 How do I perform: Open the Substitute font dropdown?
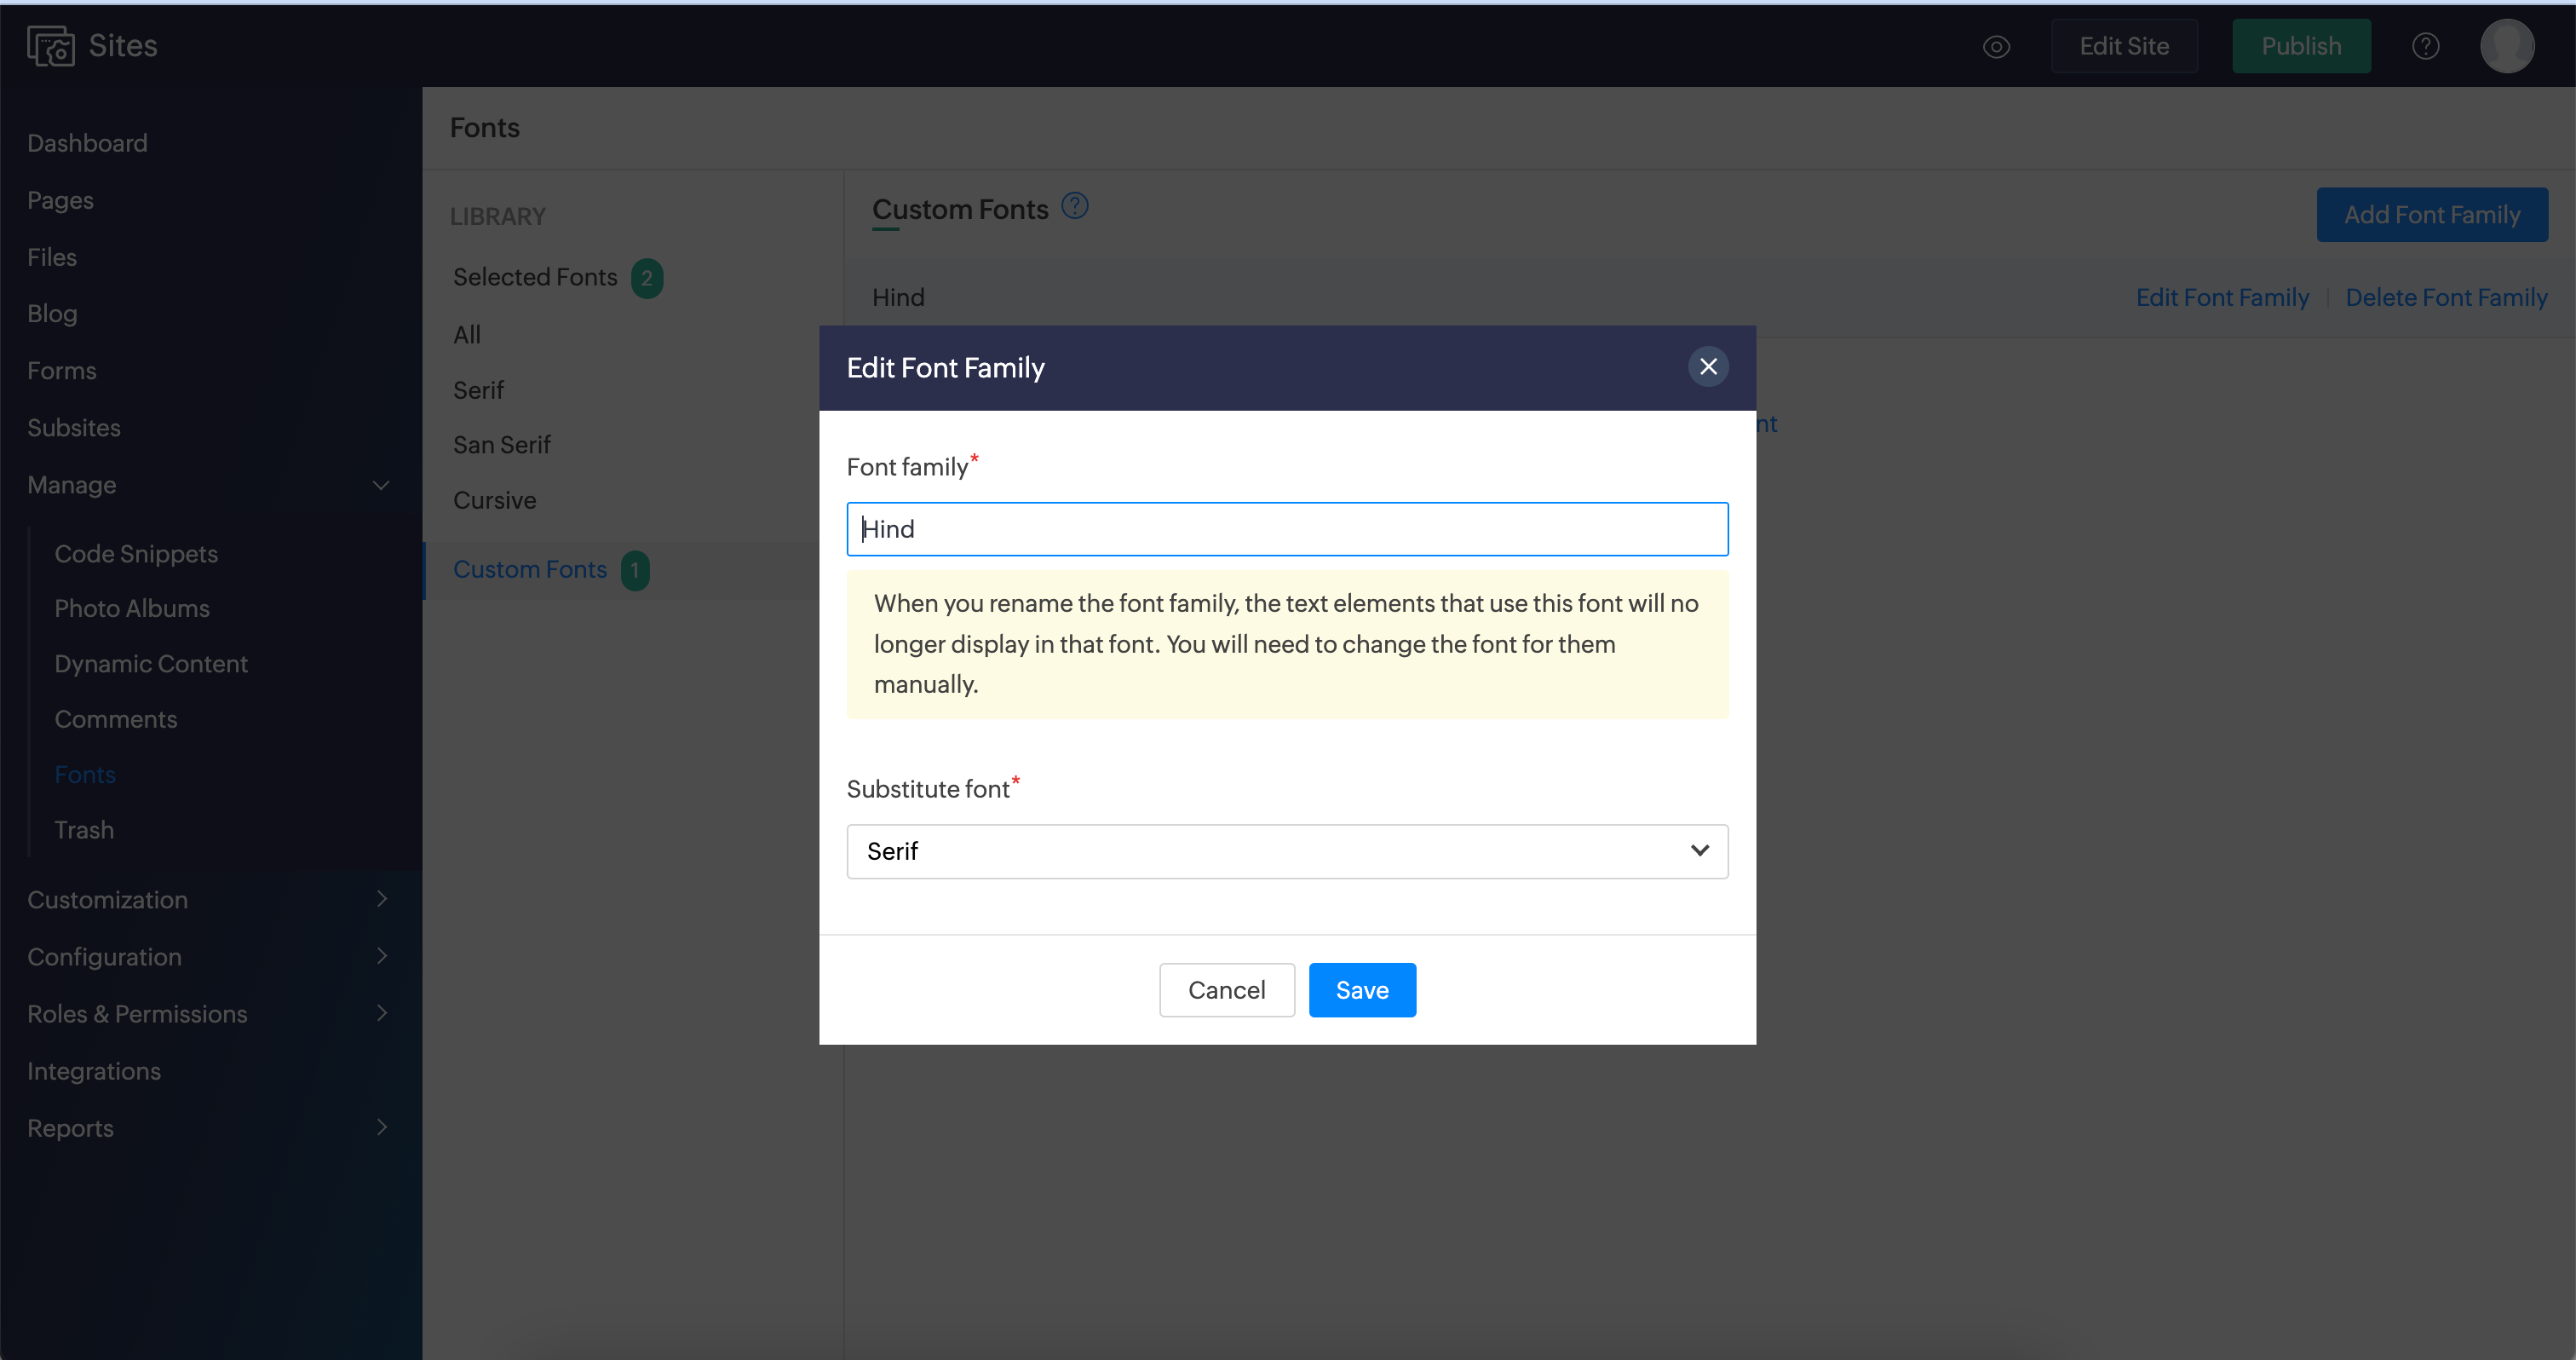[x=1286, y=851]
